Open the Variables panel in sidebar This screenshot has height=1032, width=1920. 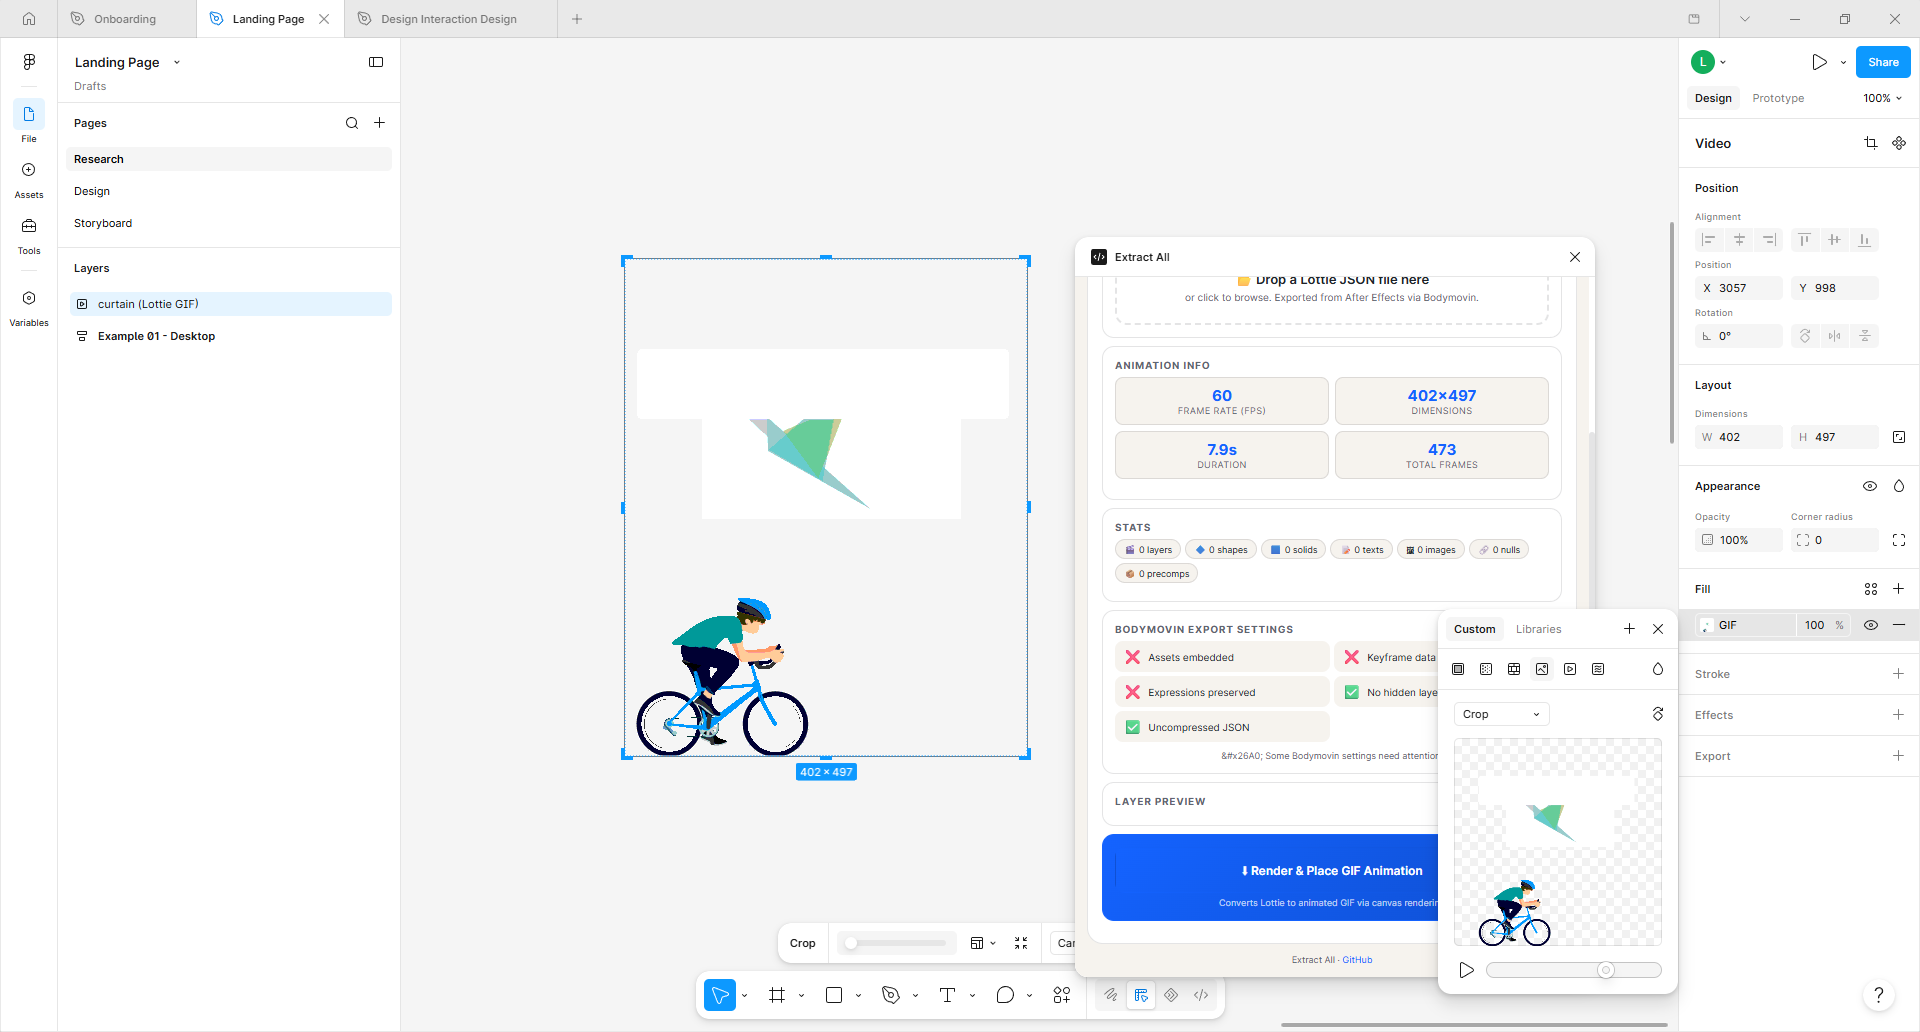pyautogui.click(x=29, y=308)
